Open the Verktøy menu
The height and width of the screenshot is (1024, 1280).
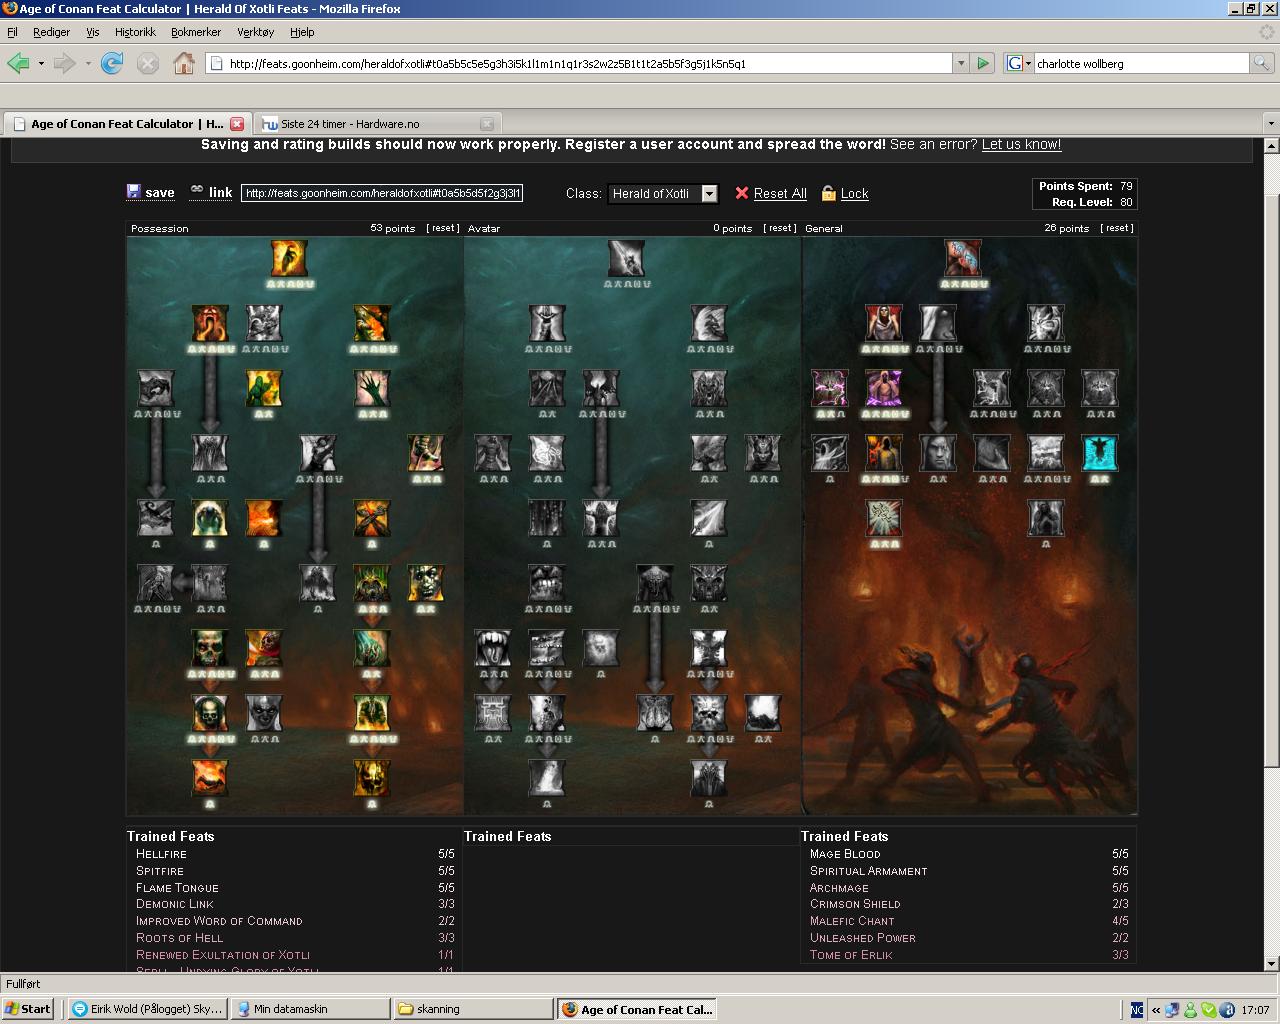(x=255, y=32)
